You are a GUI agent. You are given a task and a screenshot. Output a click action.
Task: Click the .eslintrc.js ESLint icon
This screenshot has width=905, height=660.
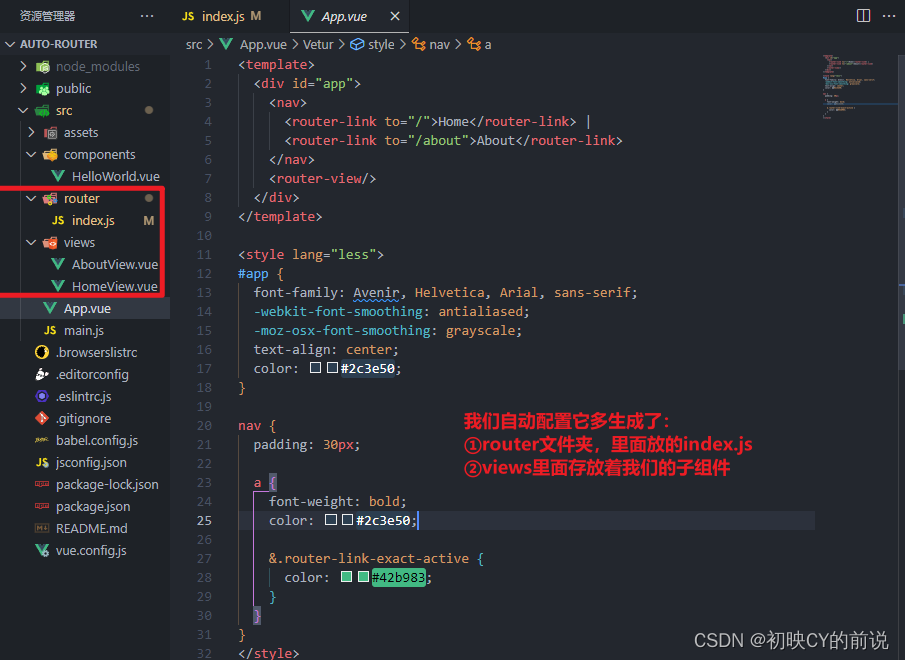(42, 396)
